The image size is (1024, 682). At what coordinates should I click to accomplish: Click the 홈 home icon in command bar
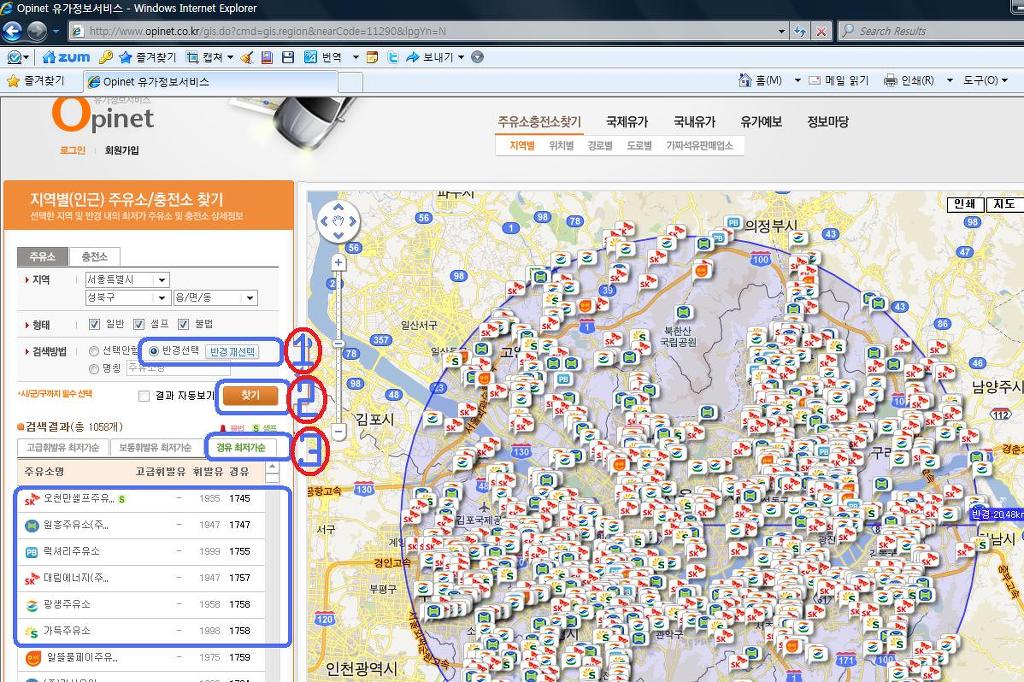[x=744, y=80]
